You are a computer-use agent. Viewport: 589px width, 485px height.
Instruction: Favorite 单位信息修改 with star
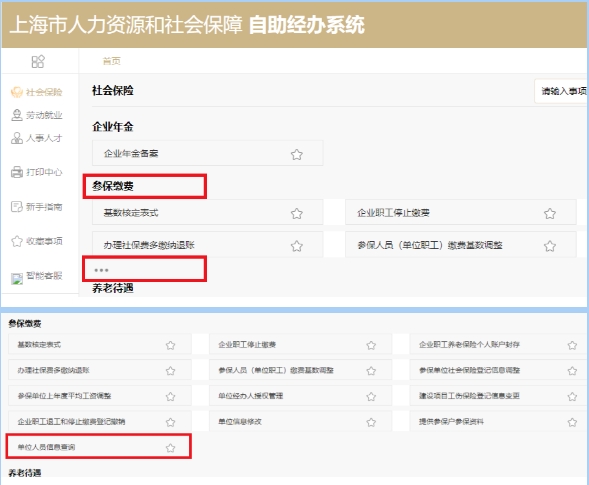pyautogui.click(x=371, y=422)
